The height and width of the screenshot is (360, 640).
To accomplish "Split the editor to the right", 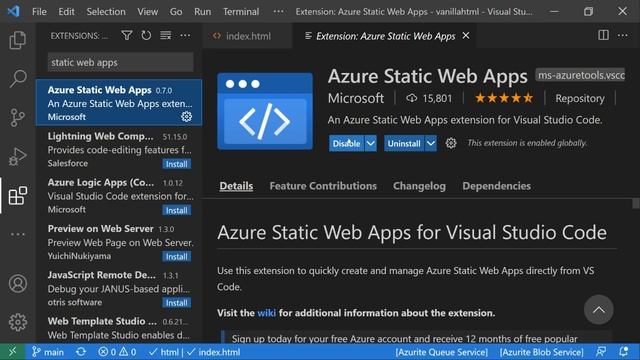I will point(603,36).
